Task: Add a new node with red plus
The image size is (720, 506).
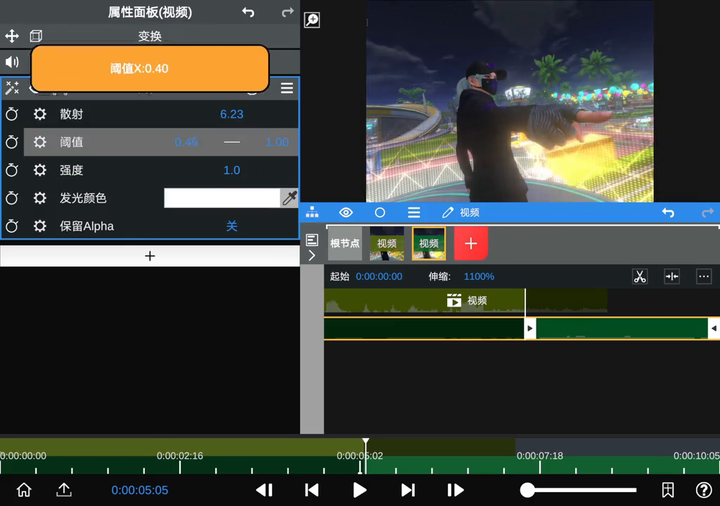Action: tap(471, 243)
